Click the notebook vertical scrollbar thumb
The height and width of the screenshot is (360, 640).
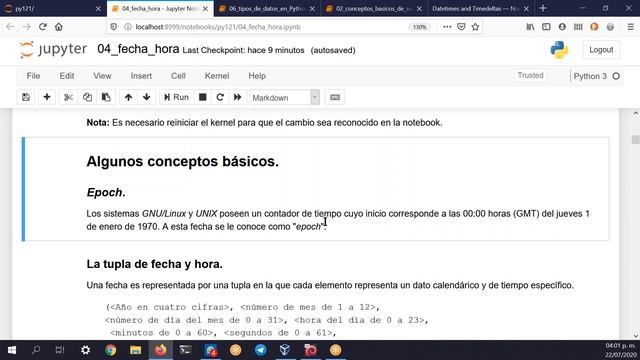(635, 139)
